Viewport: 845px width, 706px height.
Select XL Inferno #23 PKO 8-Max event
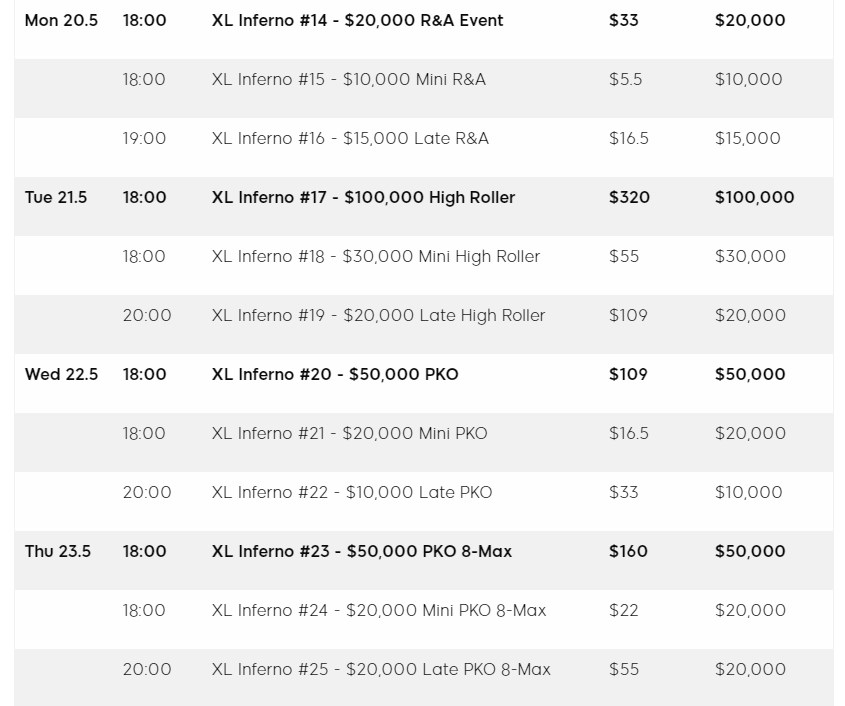[x=362, y=552]
